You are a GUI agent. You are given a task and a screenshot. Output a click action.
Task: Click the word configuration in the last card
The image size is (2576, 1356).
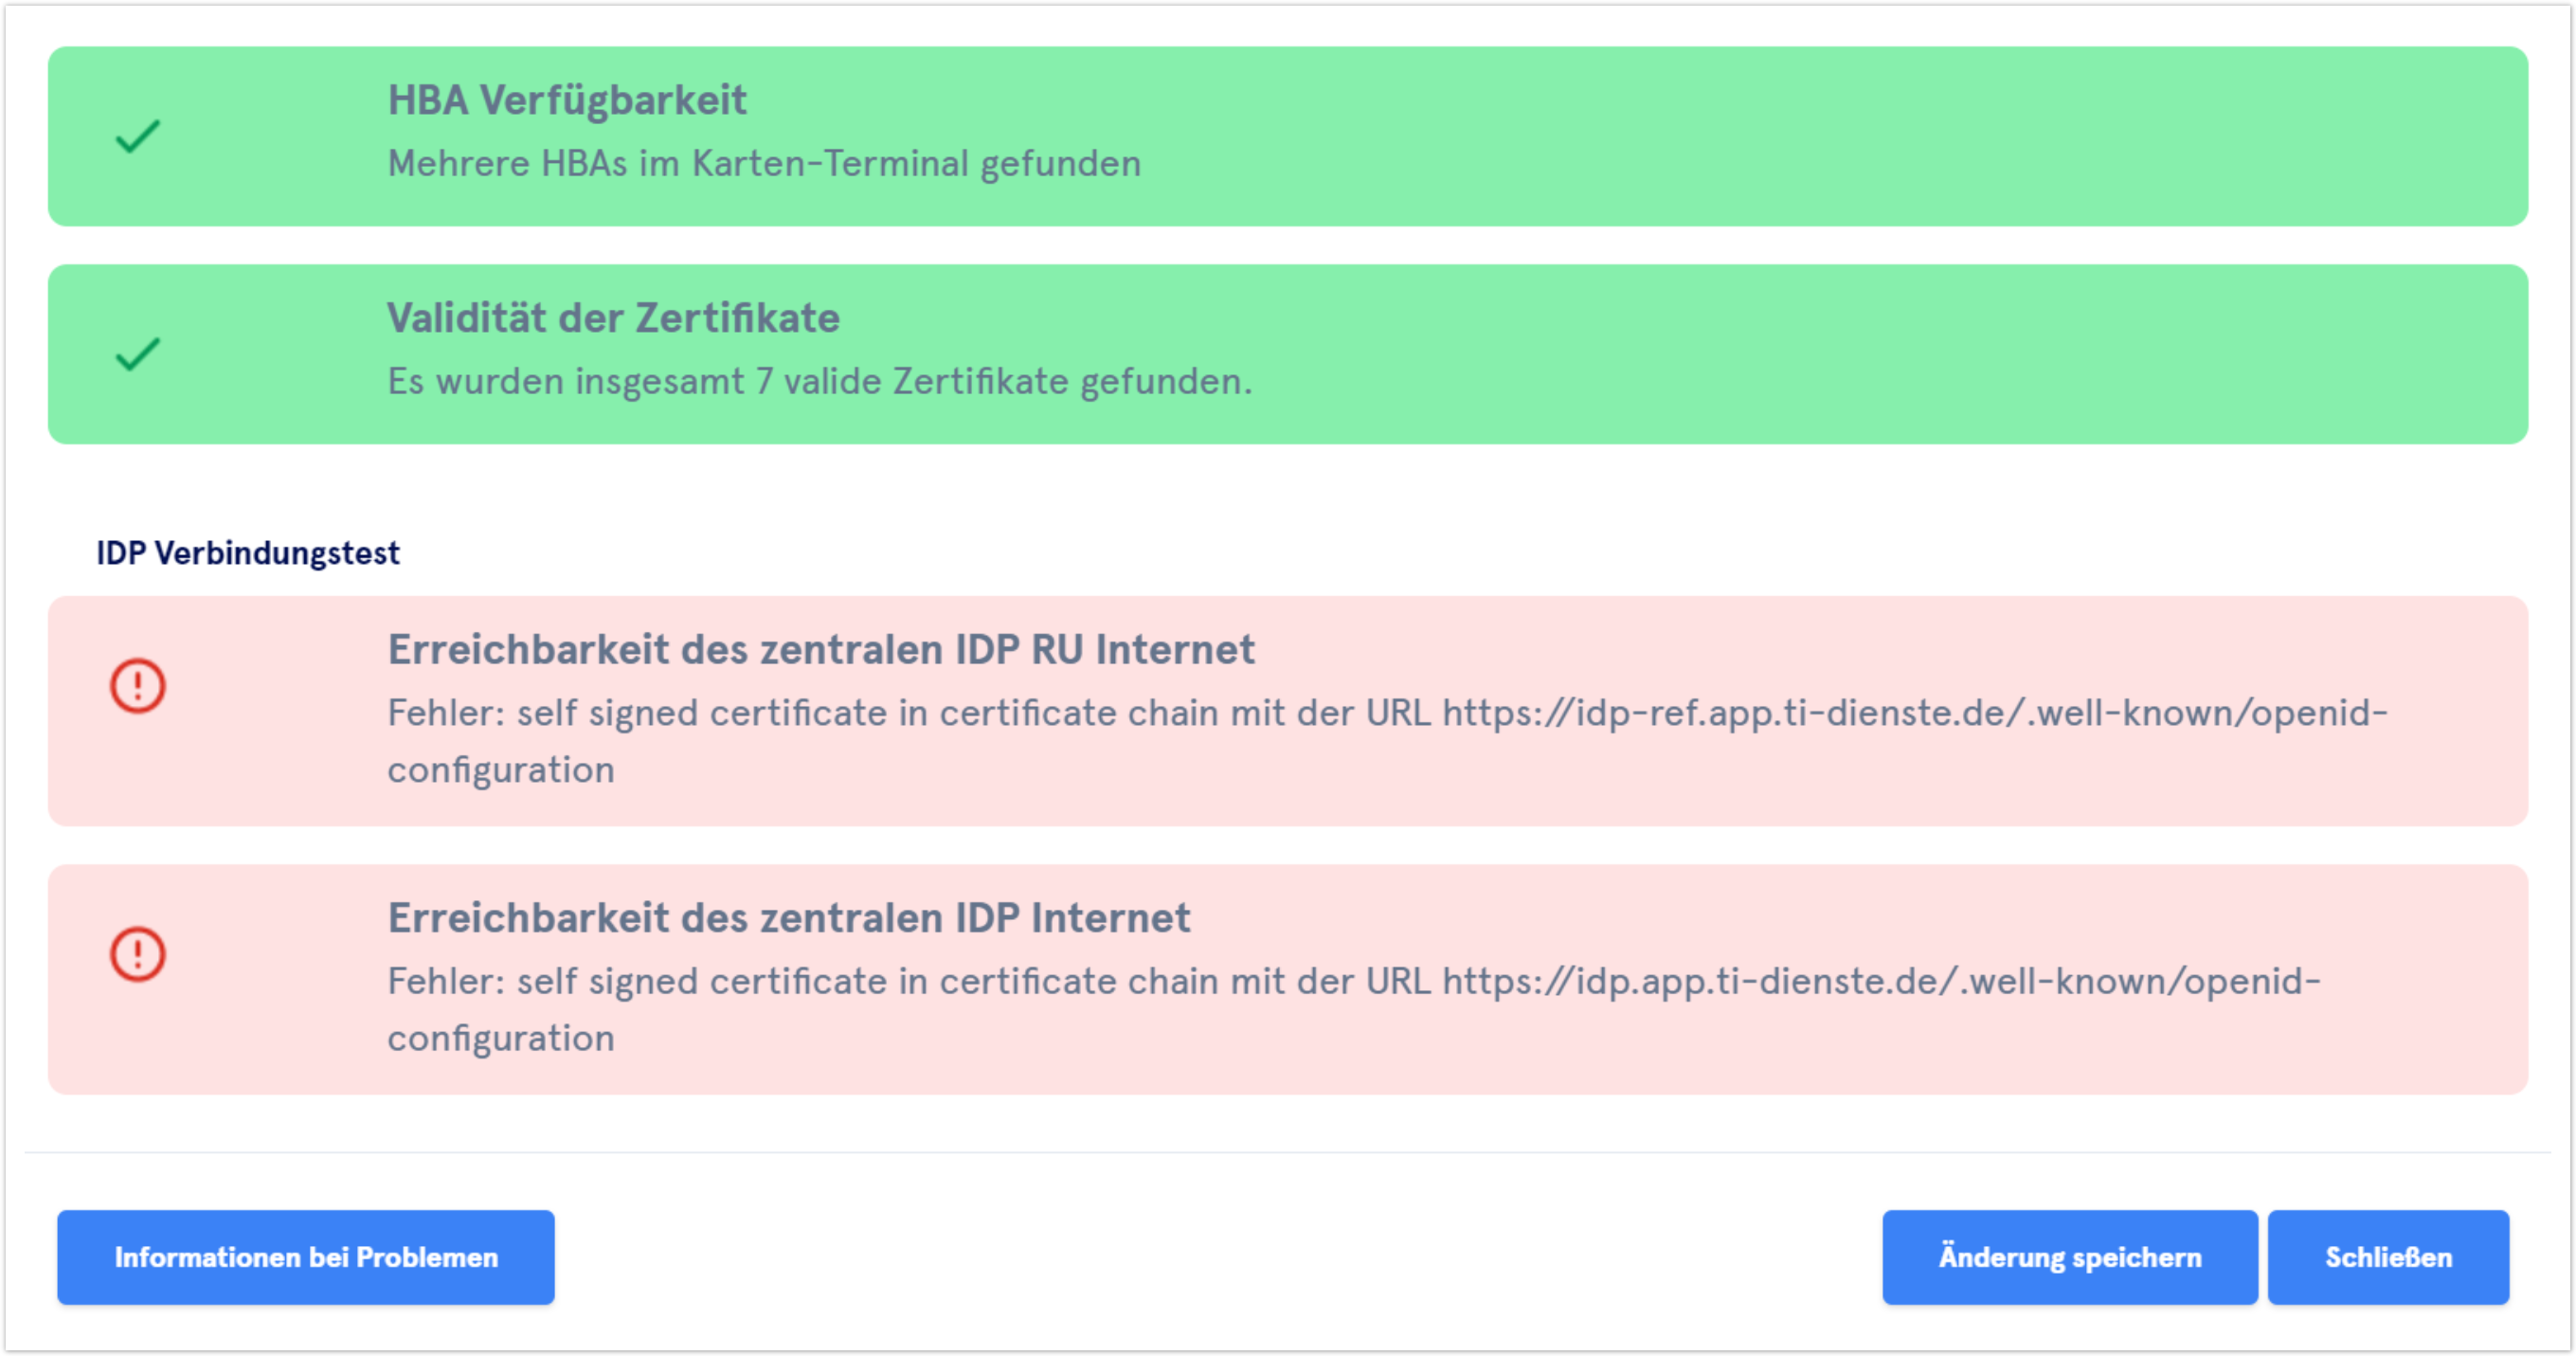(500, 1038)
